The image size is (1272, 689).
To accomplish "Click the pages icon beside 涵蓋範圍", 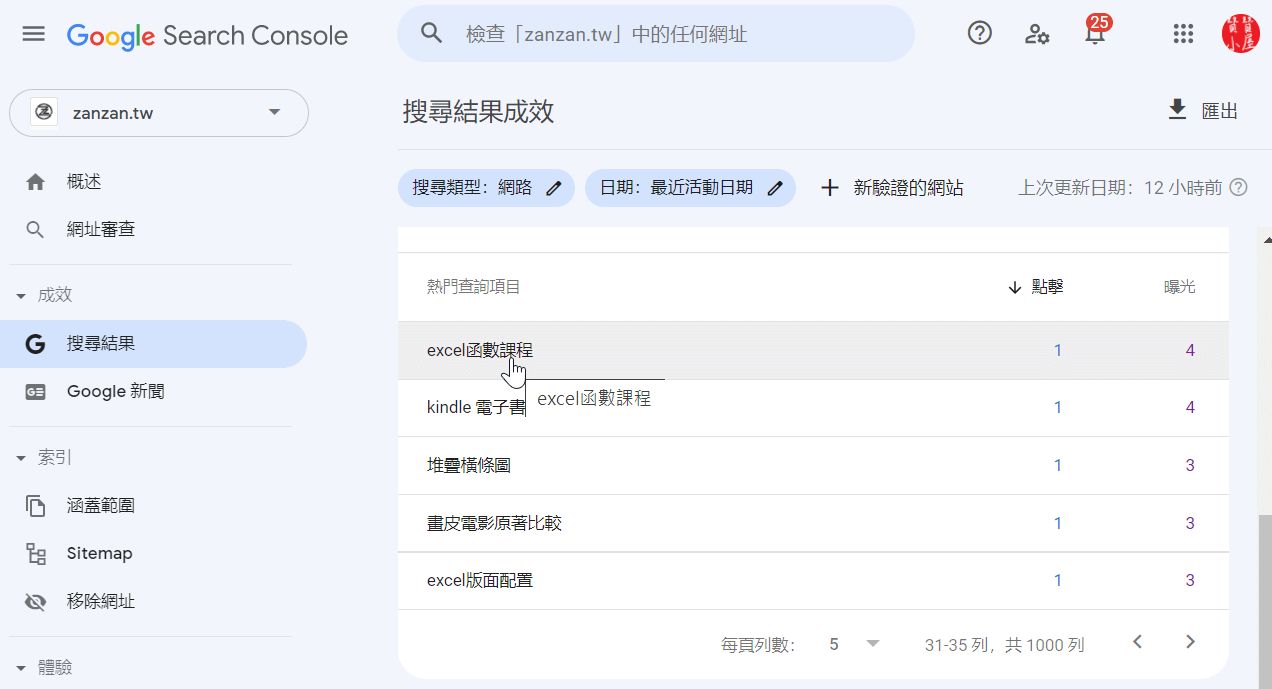I will click(35, 506).
